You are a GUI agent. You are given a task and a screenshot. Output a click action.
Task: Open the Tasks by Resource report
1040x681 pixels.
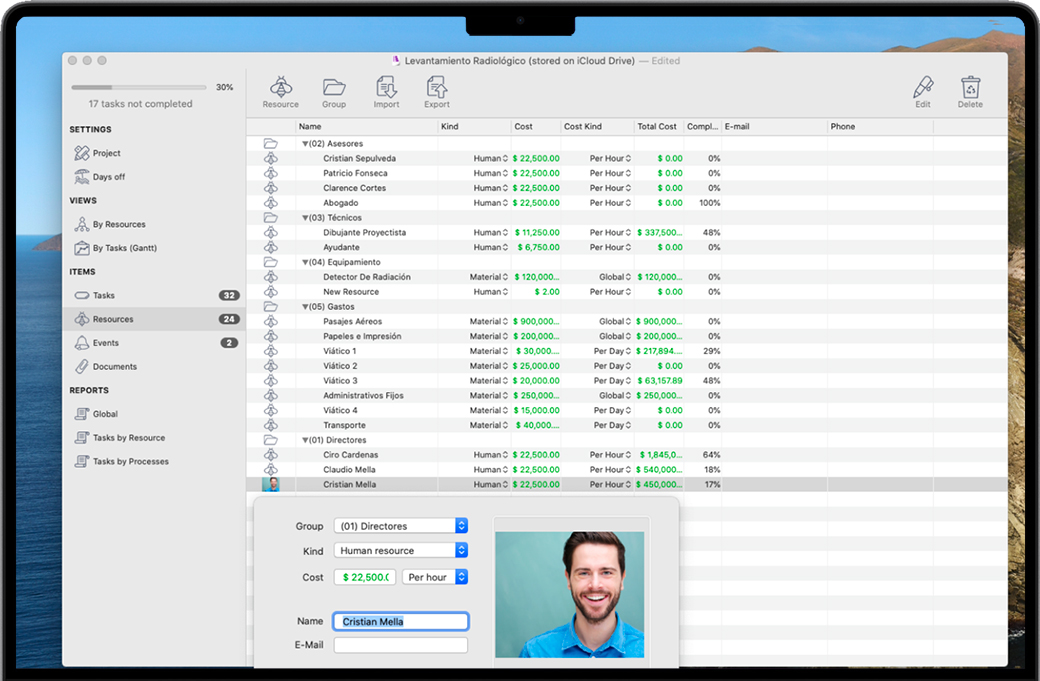coord(128,438)
